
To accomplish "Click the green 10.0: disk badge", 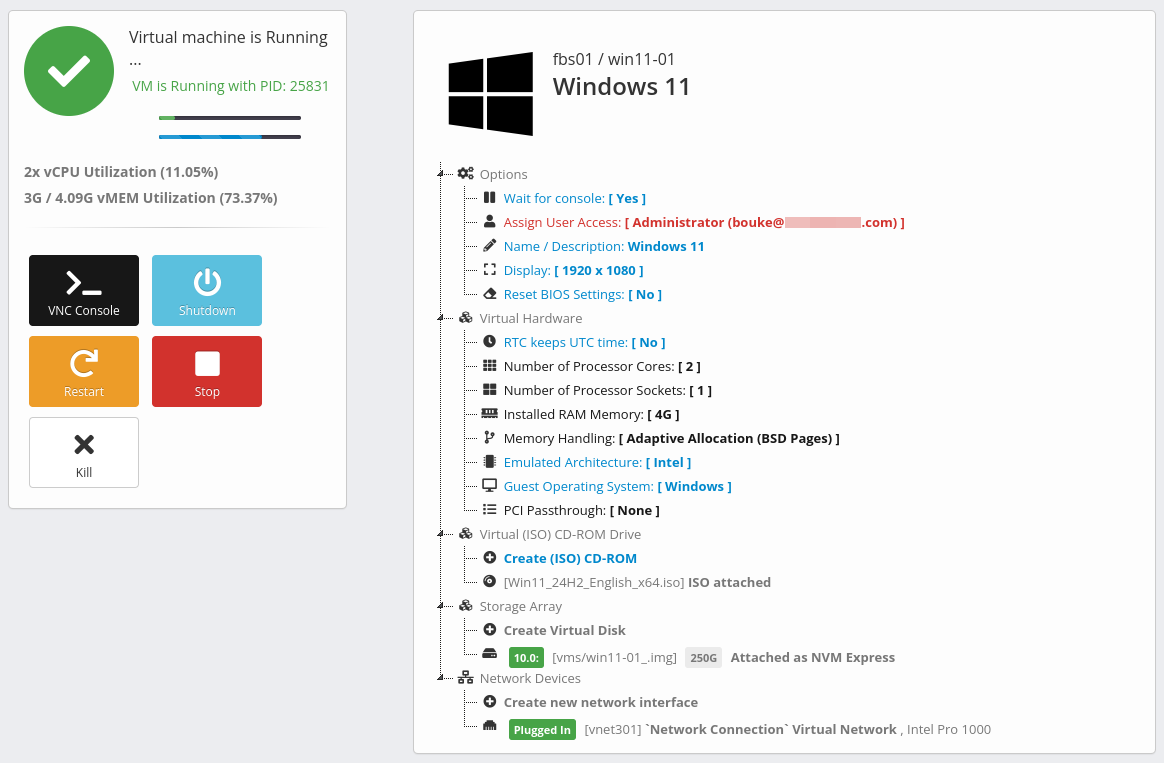I will 526,658.
